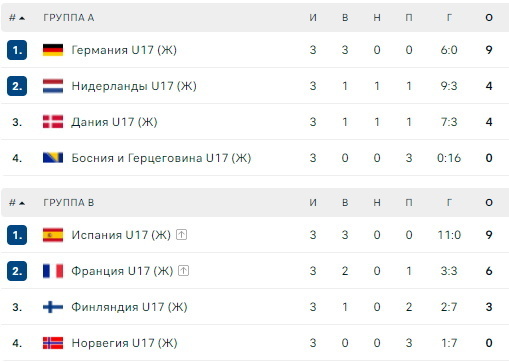509x363 pixels.
Task: Open Норвегия U17 (Ж) team page
Action: coord(124,343)
